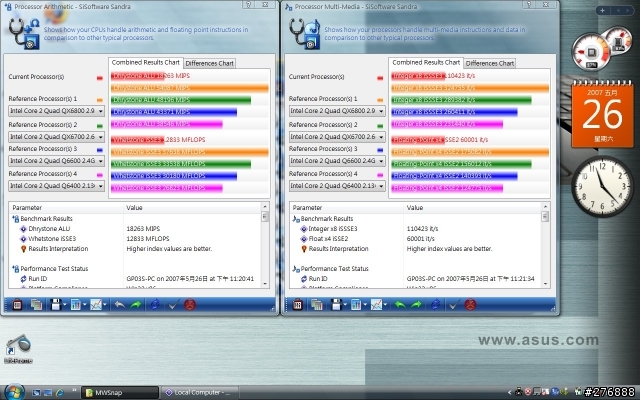
Task: Go forward with the green arrow in Processor Arithmetic
Action: click(136, 304)
